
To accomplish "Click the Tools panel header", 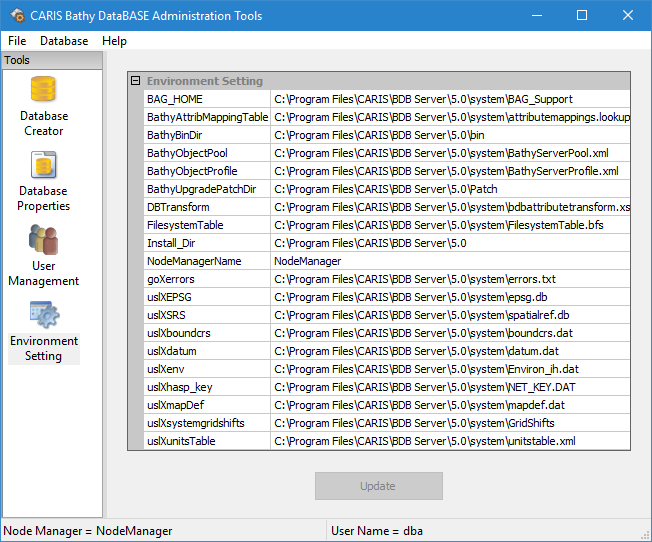I will click(52, 61).
